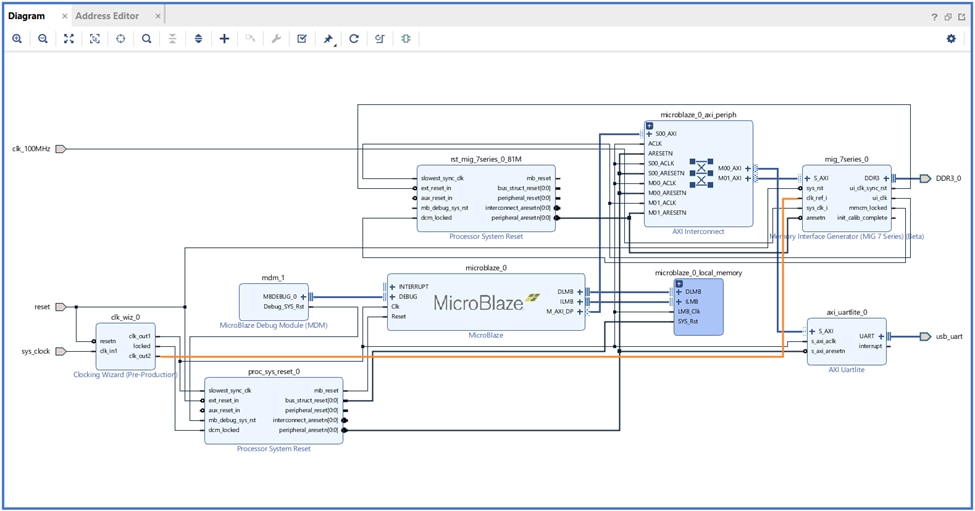Maximize the diagram panel
Screen dimensions: 975x511
click(961, 17)
